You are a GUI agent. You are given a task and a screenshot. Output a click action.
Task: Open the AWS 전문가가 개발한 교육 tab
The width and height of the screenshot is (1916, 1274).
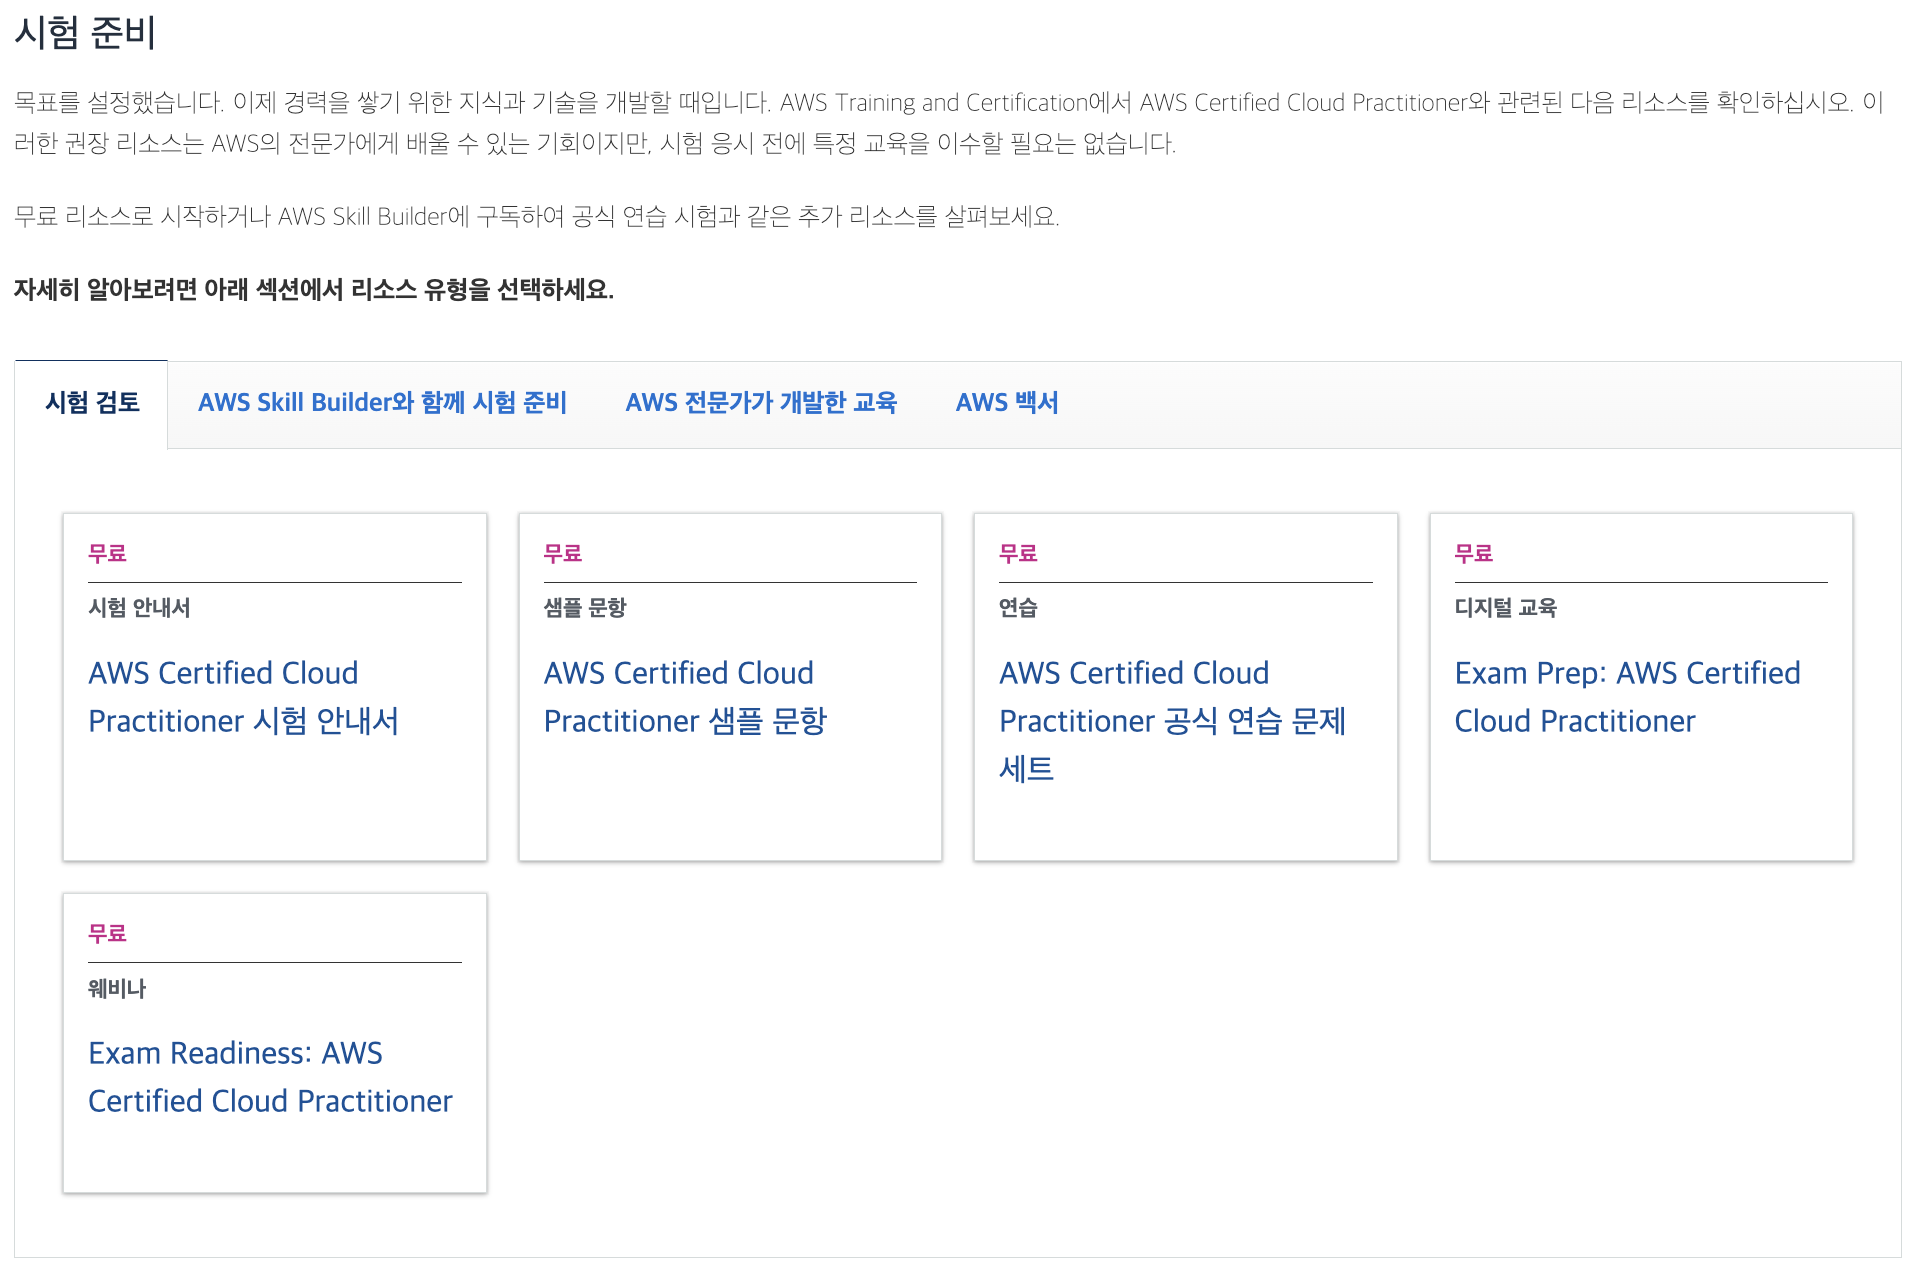(x=761, y=403)
